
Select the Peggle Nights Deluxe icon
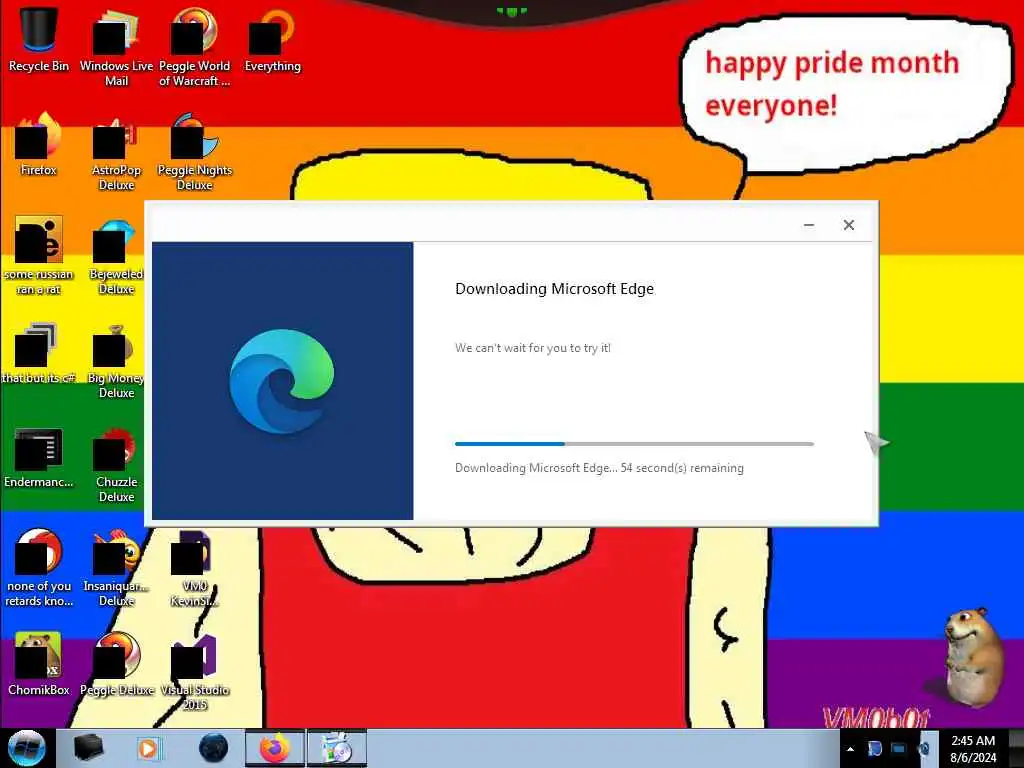194,152
